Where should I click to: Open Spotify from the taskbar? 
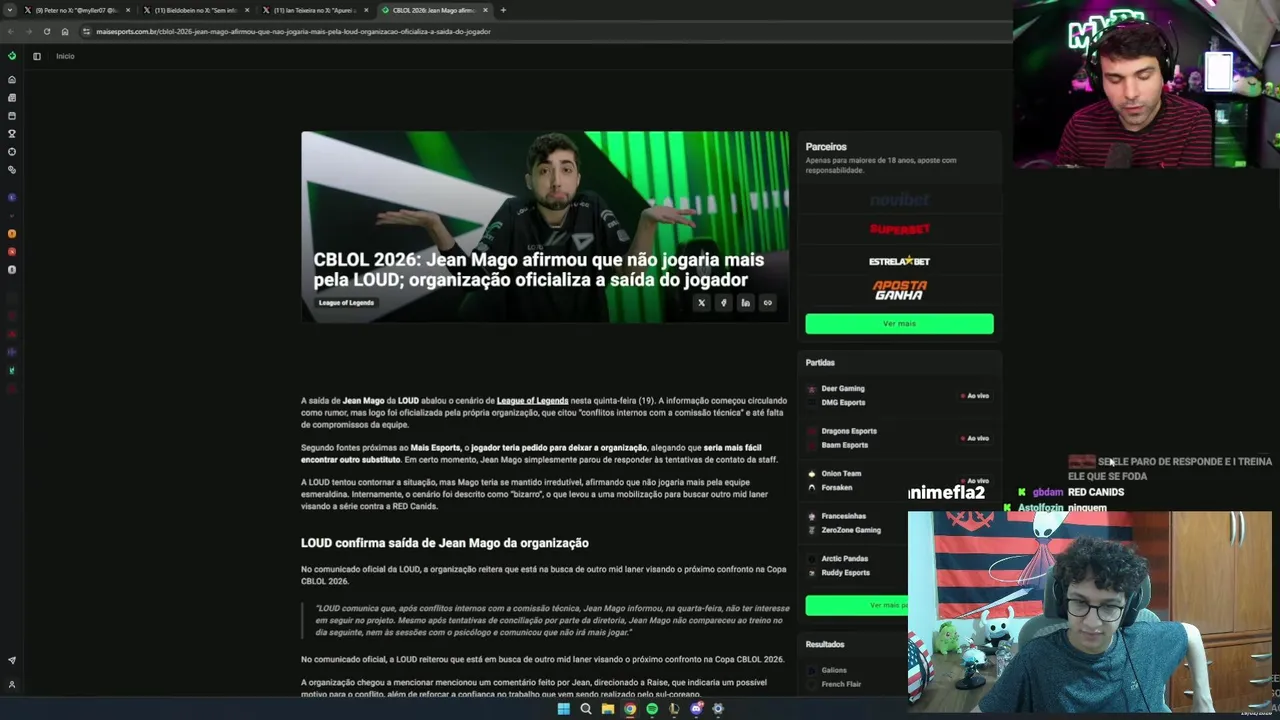point(652,709)
